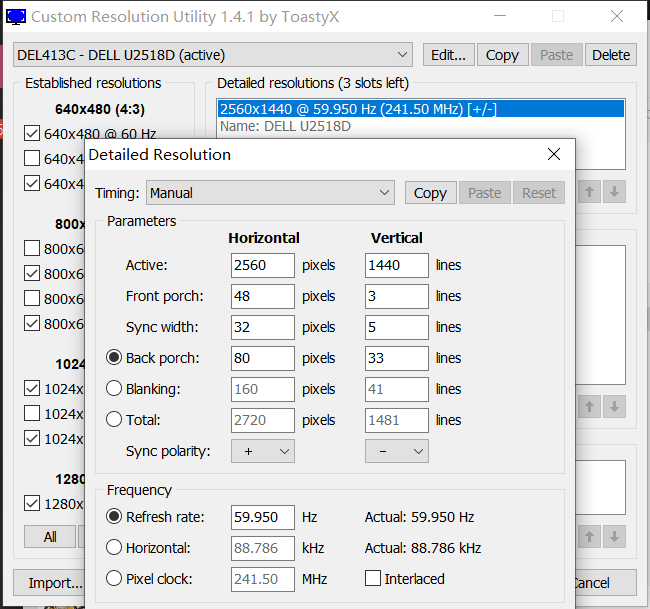Click the Actual: 59.950 Hz text
This screenshot has height=609, width=650.
[x=420, y=517]
